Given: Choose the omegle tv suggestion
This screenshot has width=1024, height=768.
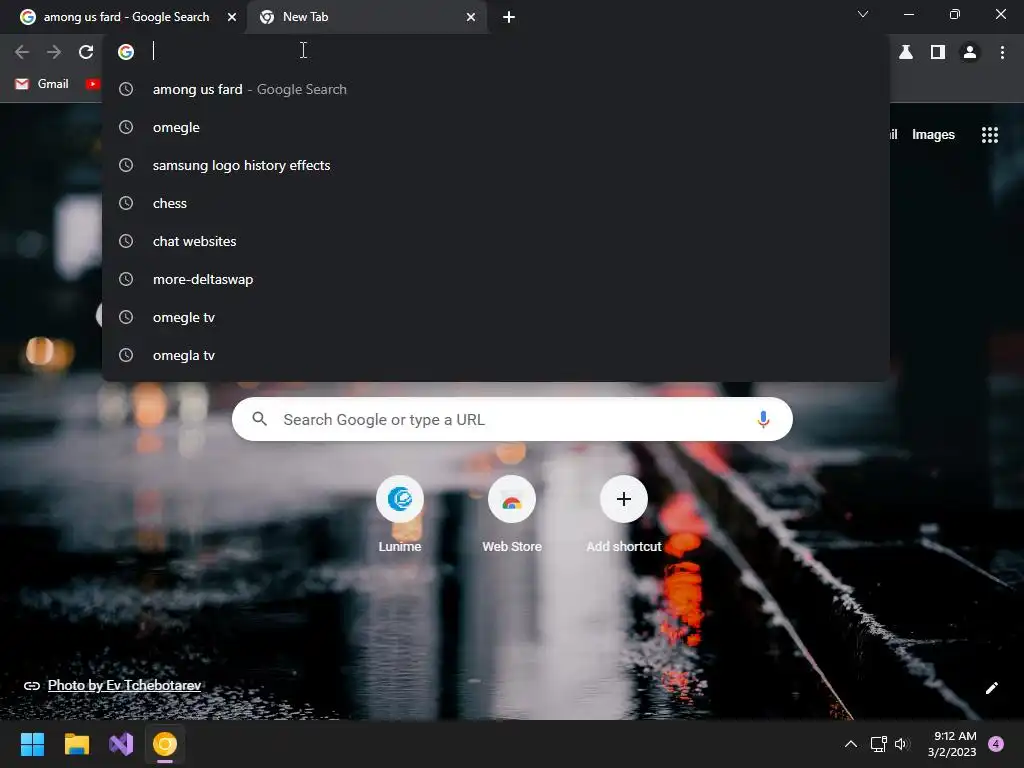Looking at the screenshot, I should click(x=496, y=317).
